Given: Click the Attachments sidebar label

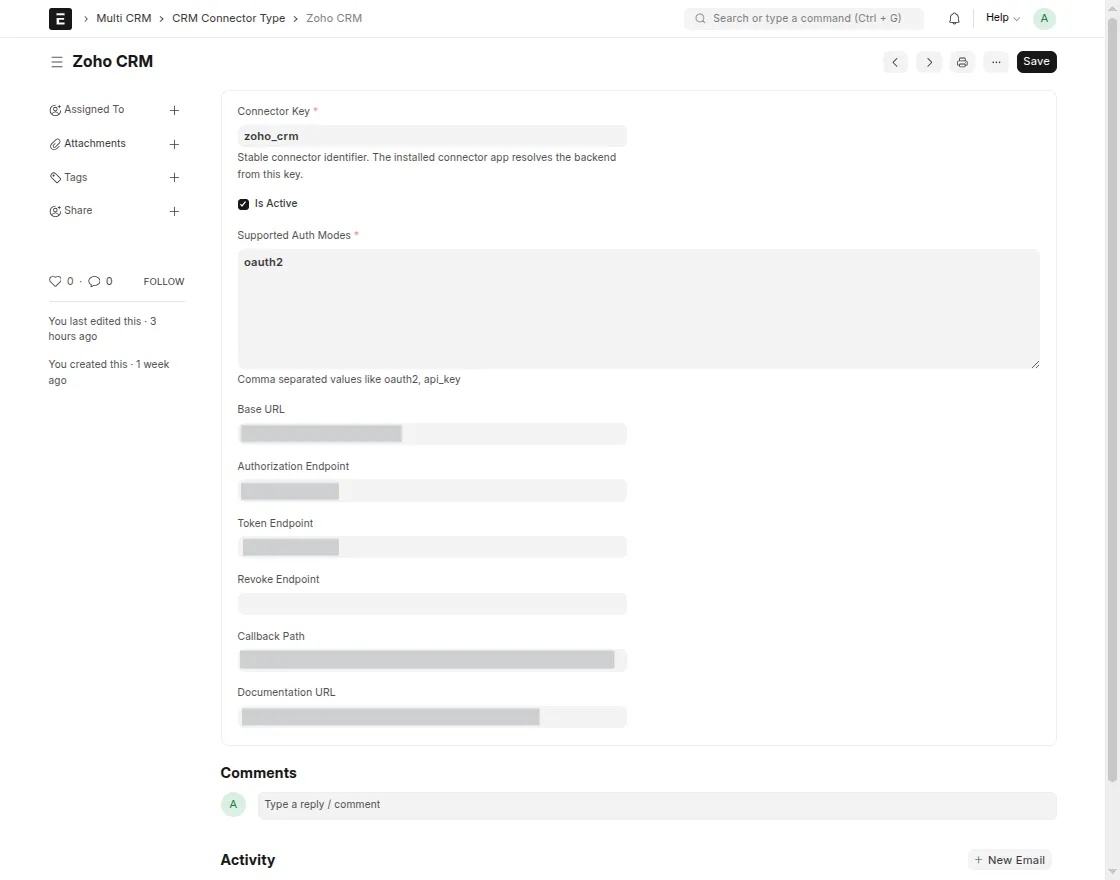Looking at the screenshot, I should (95, 144).
